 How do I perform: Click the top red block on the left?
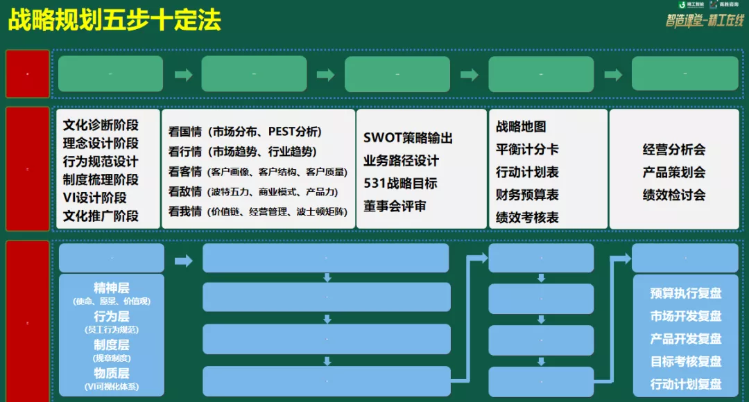[x=27, y=74]
